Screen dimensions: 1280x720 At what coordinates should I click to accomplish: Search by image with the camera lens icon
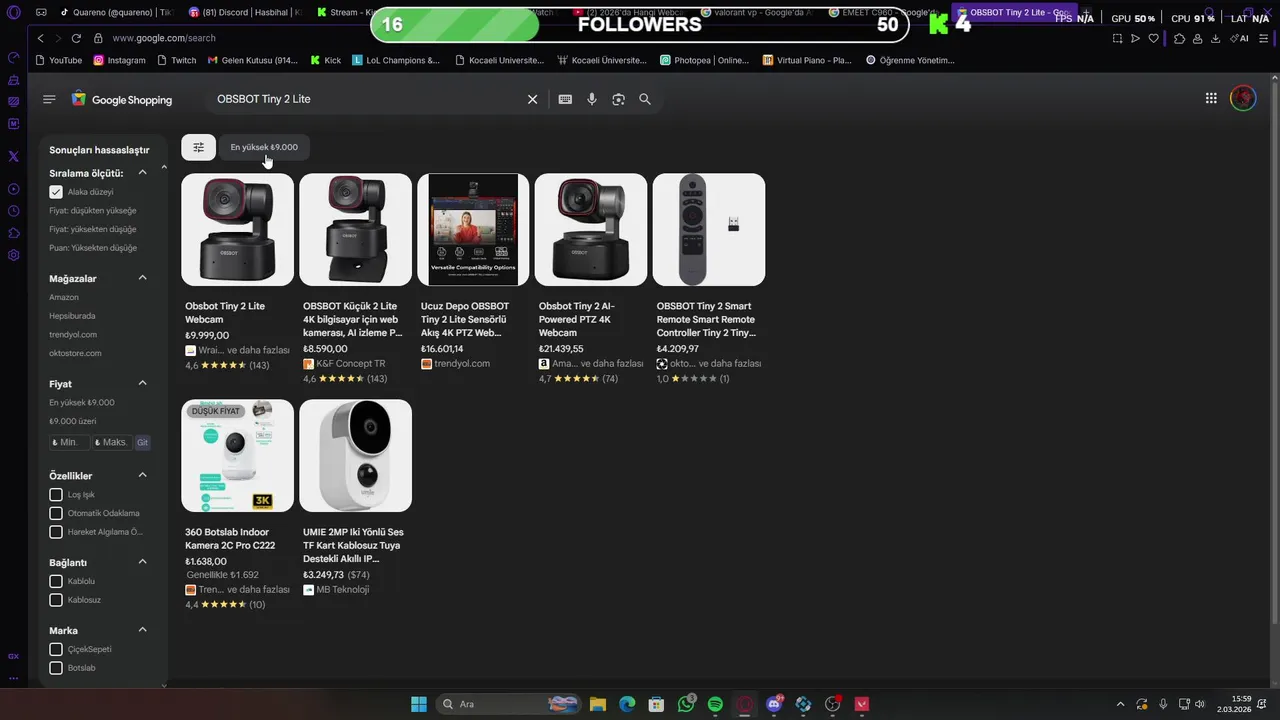tap(618, 99)
